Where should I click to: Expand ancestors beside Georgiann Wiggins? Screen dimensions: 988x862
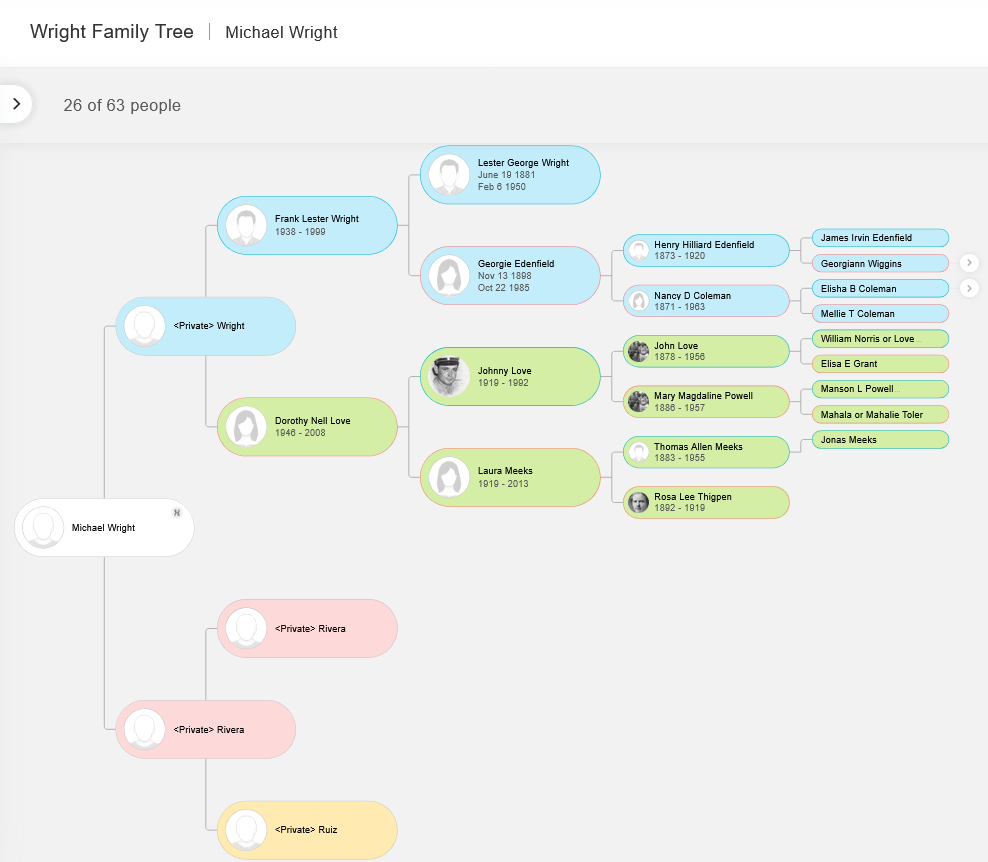(x=968, y=263)
